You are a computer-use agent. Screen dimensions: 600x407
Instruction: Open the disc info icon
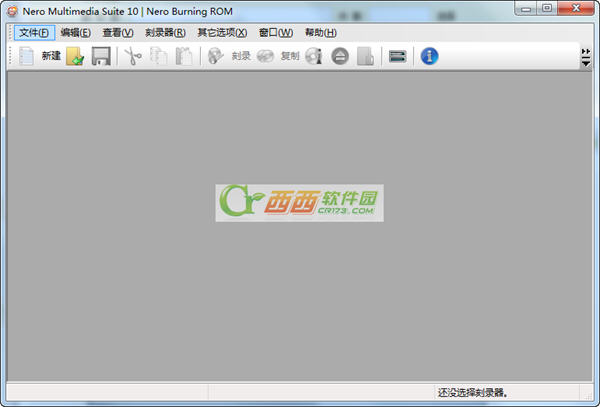coord(314,56)
